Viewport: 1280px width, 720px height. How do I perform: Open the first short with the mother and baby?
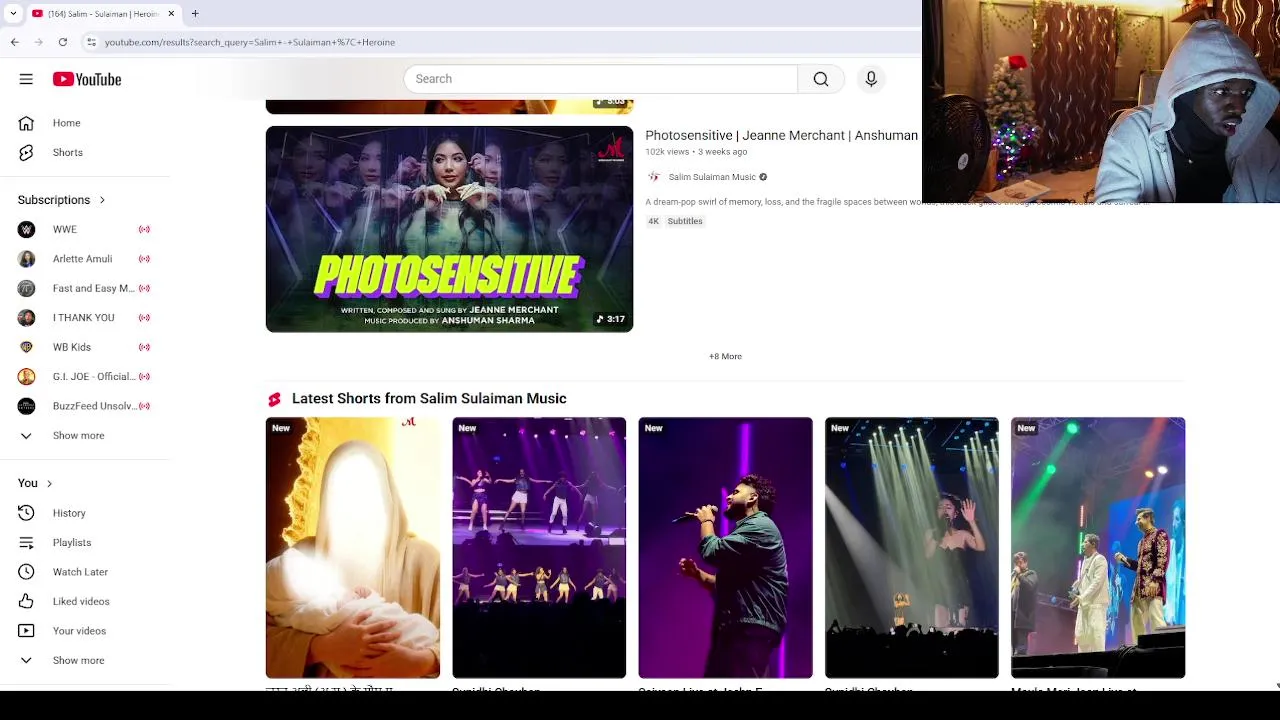pos(352,548)
